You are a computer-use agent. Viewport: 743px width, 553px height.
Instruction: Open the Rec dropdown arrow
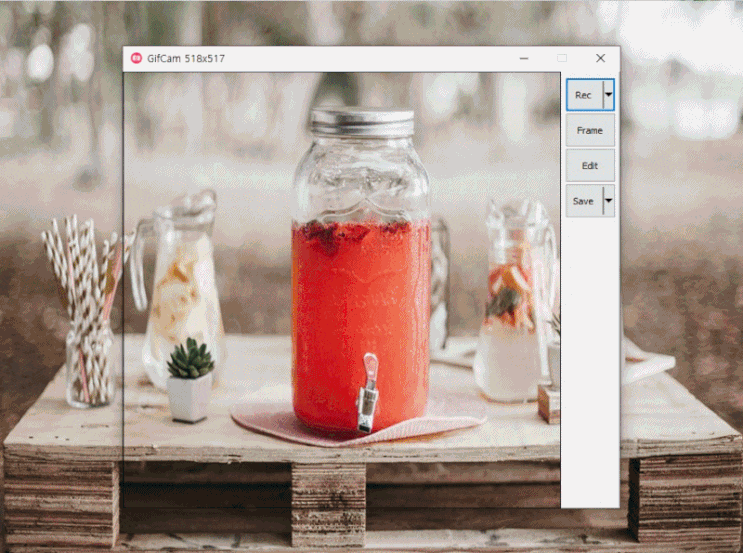point(608,95)
